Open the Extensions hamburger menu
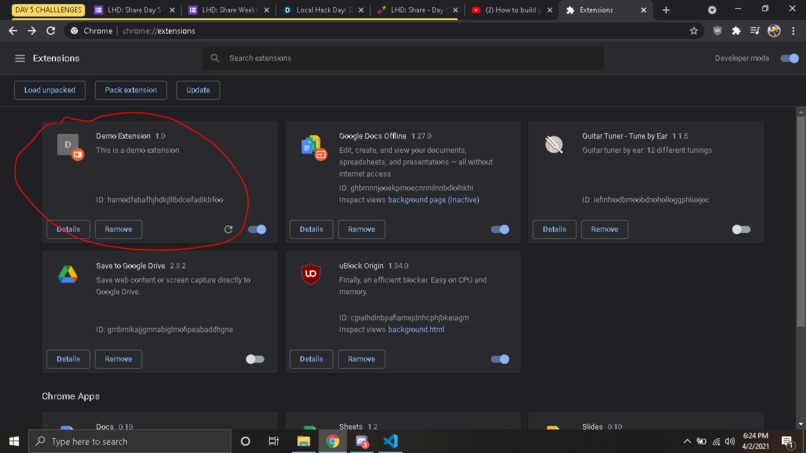The height and width of the screenshot is (453, 806). point(20,58)
